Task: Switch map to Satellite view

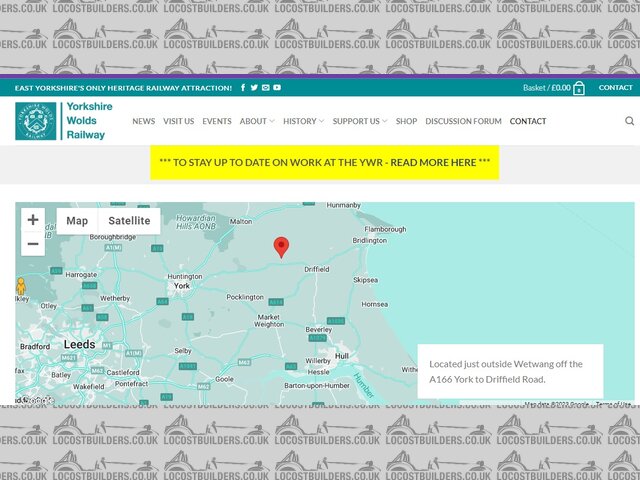Action: (x=129, y=221)
